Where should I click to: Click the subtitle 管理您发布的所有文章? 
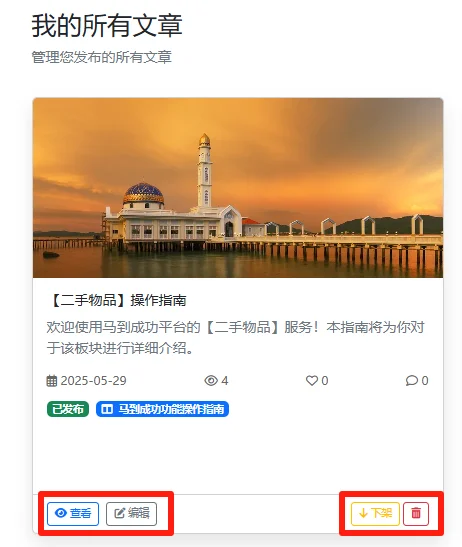click(102, 57)
